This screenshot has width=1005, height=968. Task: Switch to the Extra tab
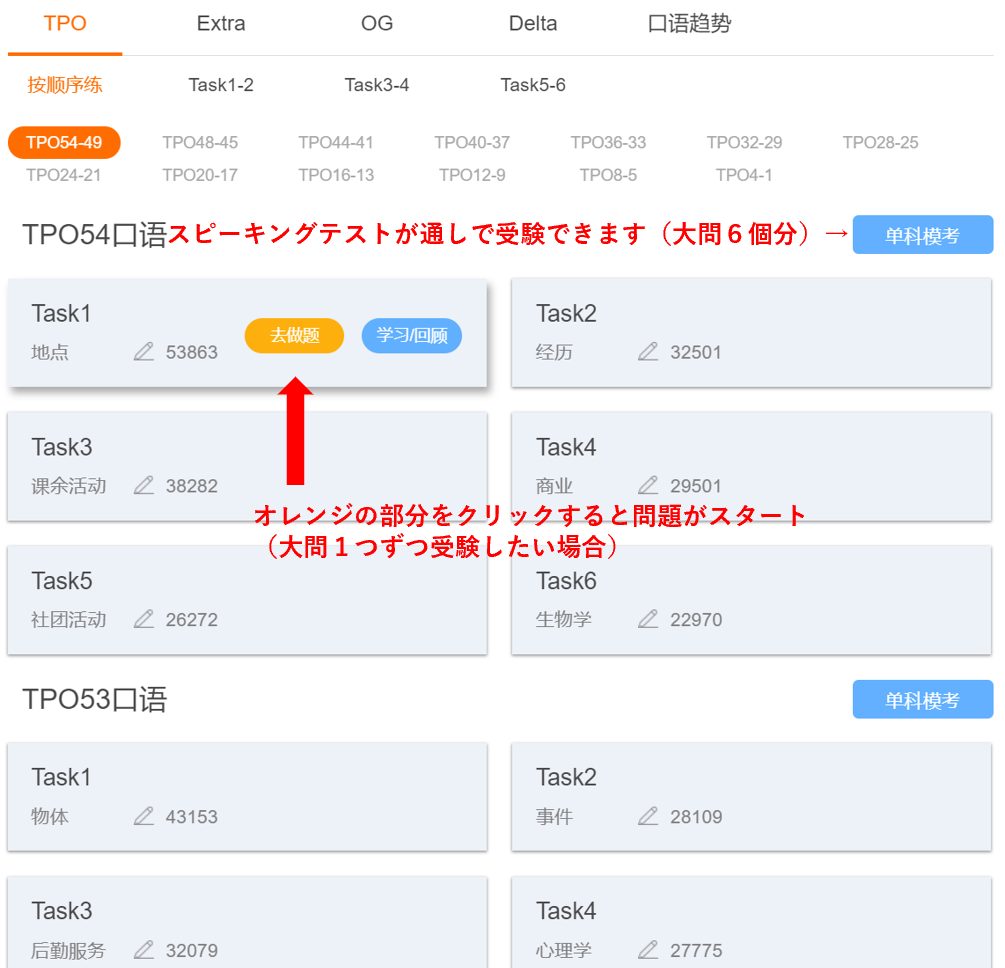tap(219, 23)
